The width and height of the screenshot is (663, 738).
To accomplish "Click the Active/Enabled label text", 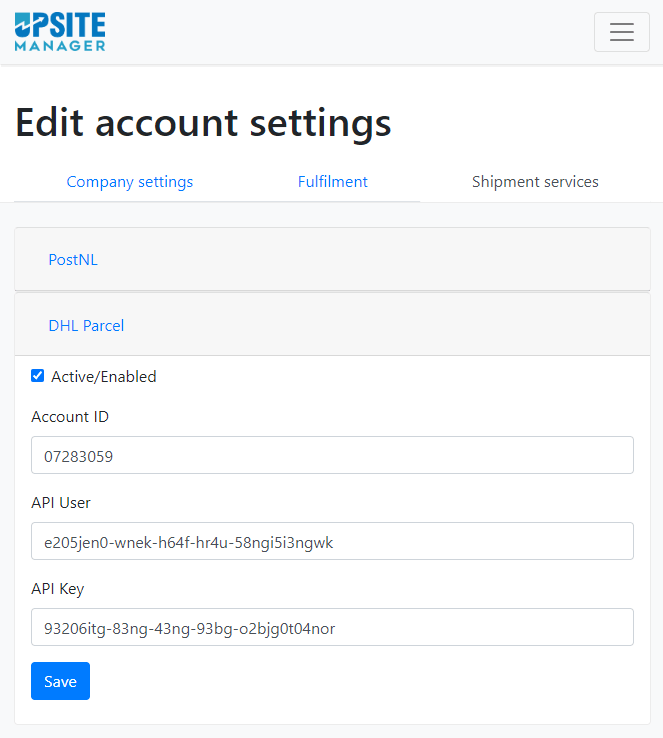I will click(104, 377).
